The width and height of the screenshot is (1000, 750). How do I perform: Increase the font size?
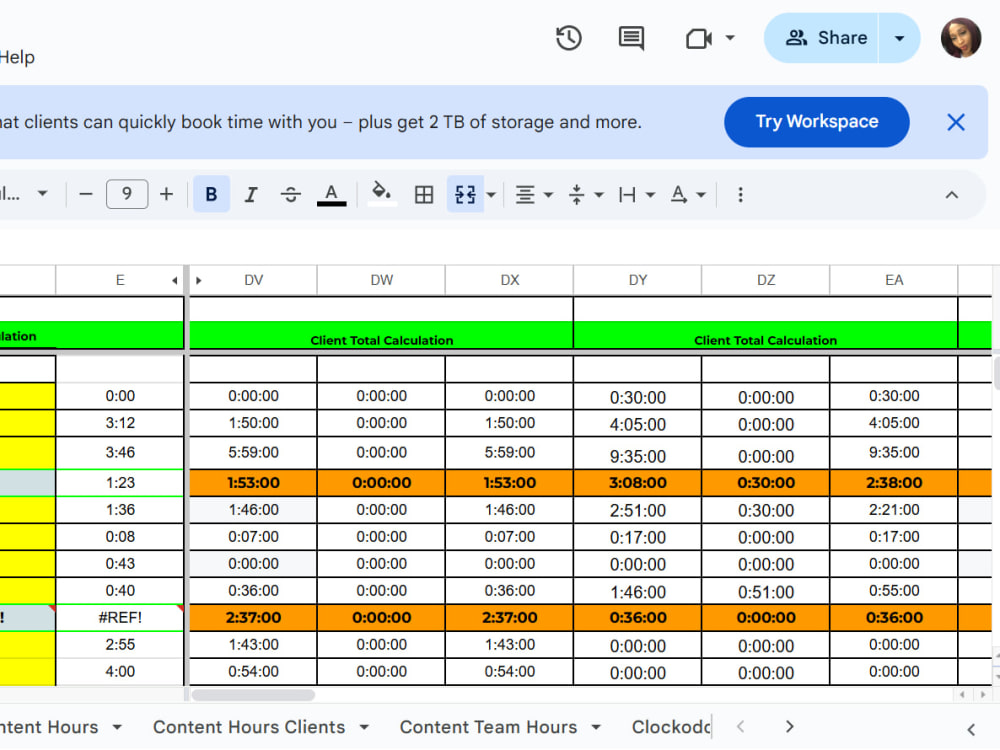coord(166,194)
